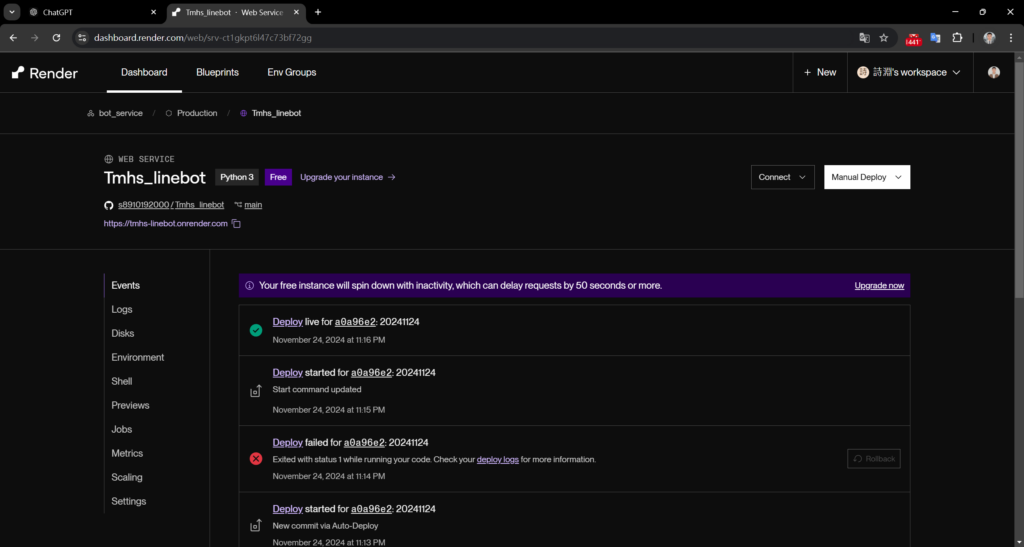
Task: Click the user avatar in the Render header
Action: click(993, 72)
